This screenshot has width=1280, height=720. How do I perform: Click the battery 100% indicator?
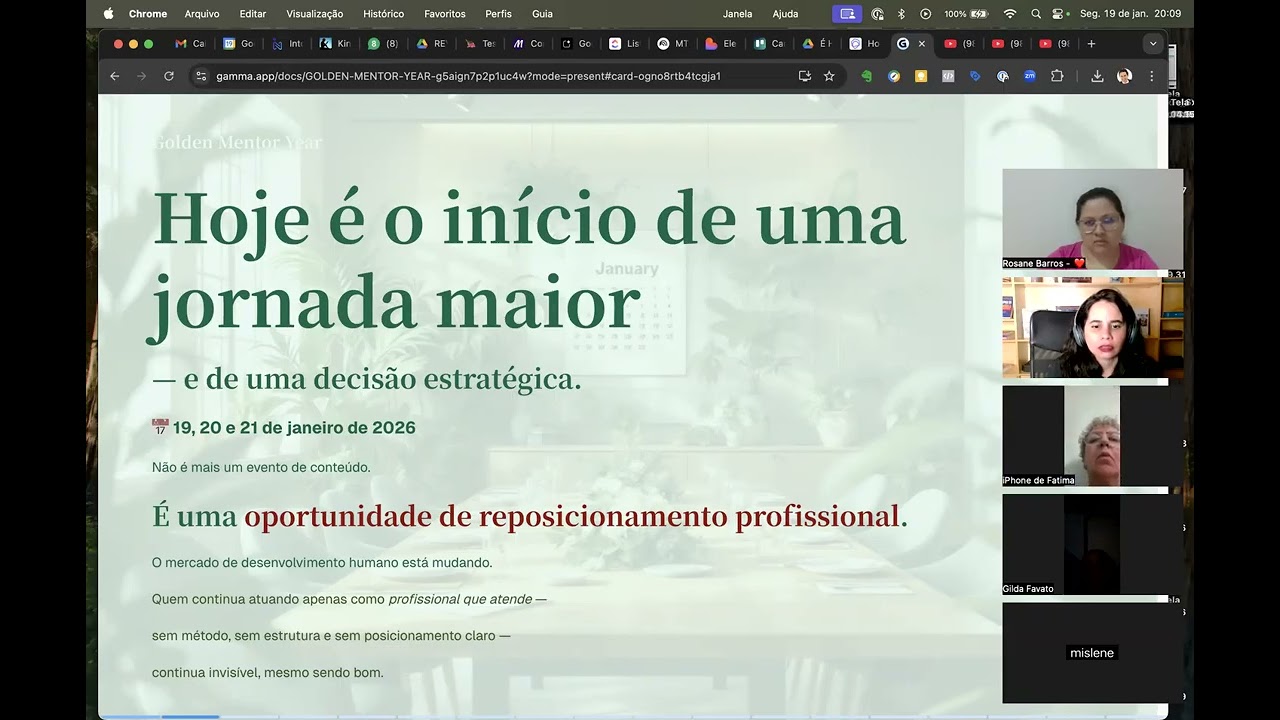965,14
